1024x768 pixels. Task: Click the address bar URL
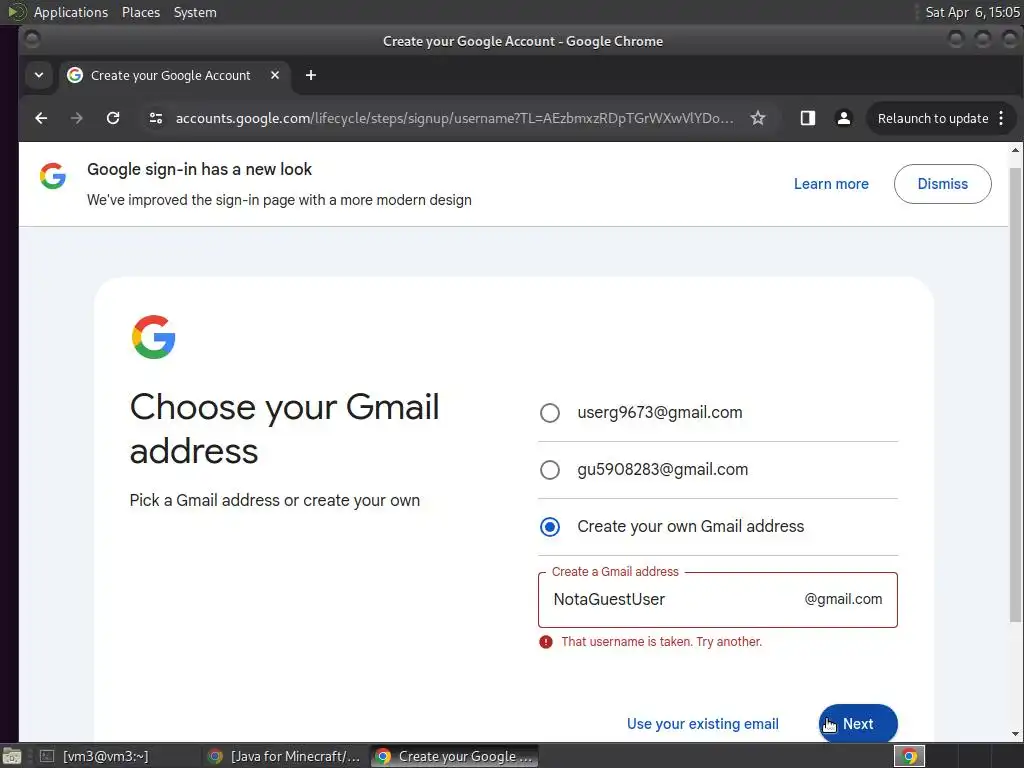click(455, 118)
